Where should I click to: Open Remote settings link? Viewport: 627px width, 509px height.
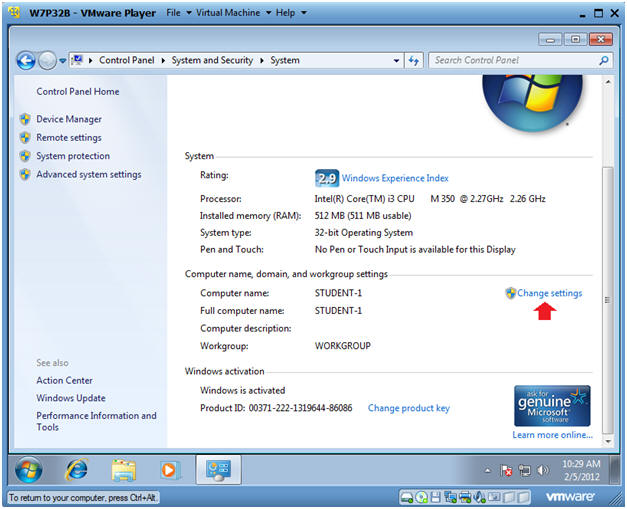[x=69, y=138]
